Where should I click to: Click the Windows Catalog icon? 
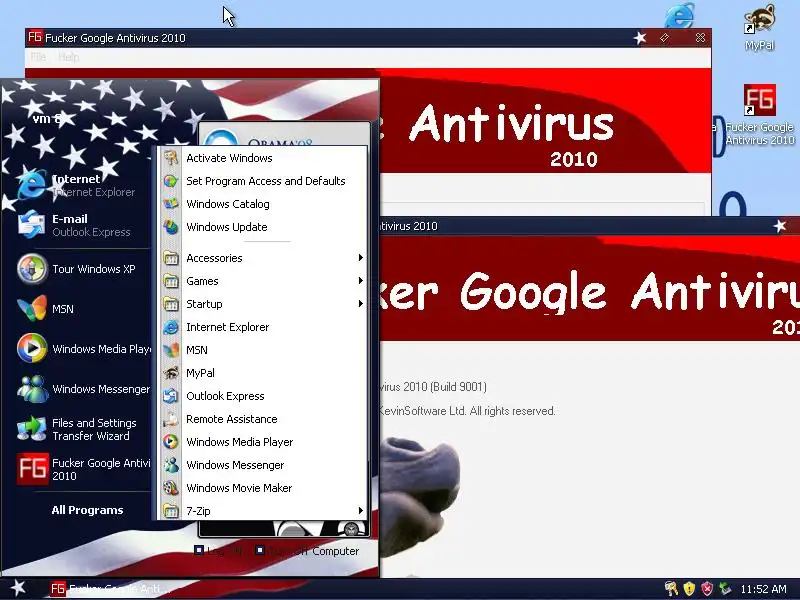pyautogui.click(x=171, y=204)
